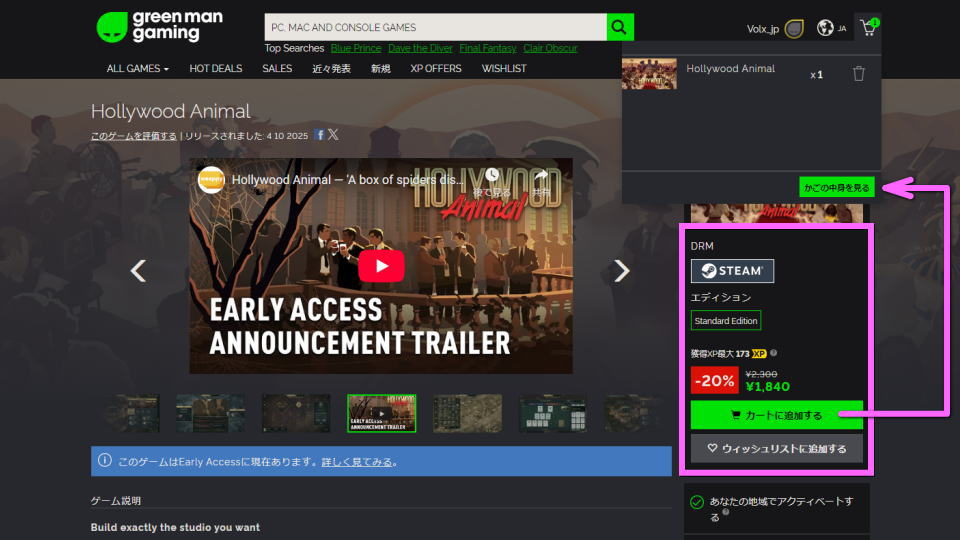Select sixth screenshot thumbnail
The height and width of the screenshot is (540, 960).
[553, 413]
